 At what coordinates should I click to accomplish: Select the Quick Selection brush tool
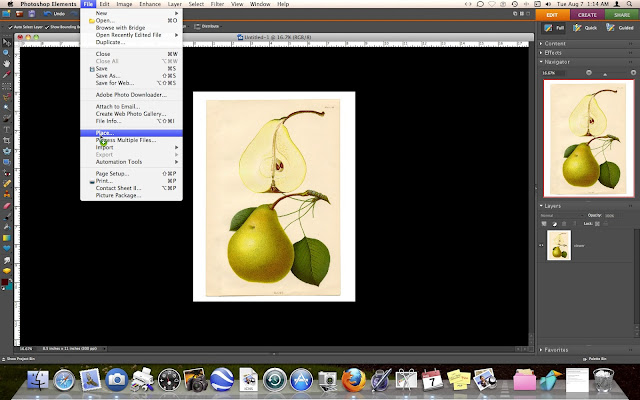tap(7, 118)
